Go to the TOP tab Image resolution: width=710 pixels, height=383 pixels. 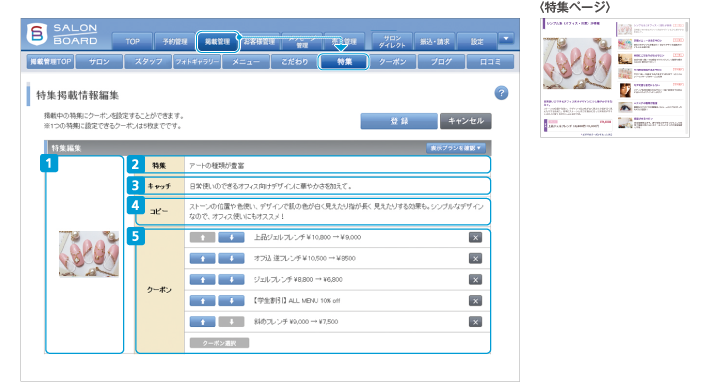point(132,42)
